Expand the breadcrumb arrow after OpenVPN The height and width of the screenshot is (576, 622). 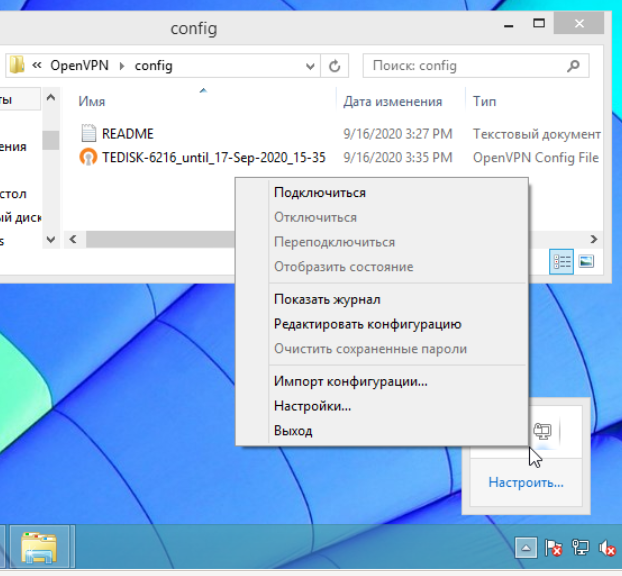(x=122, y=66)
